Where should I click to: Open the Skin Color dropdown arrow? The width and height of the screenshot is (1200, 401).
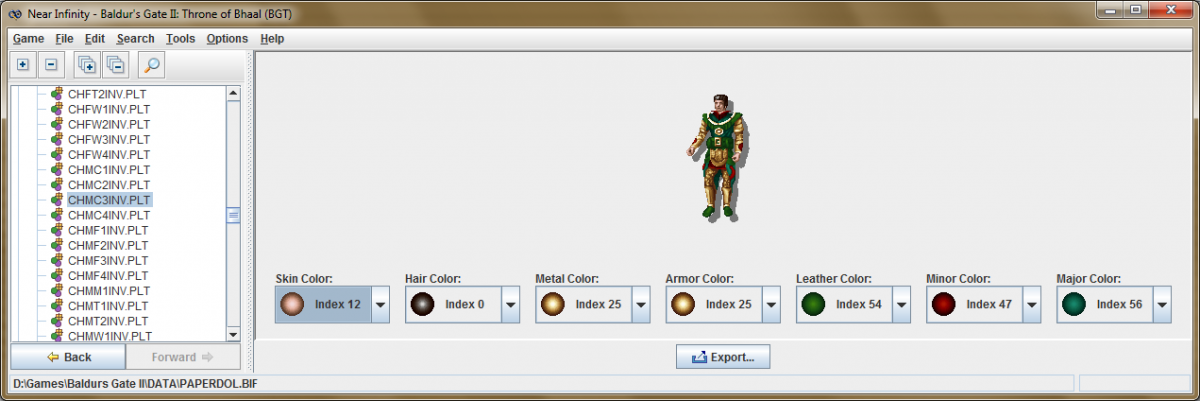[381, 304]
